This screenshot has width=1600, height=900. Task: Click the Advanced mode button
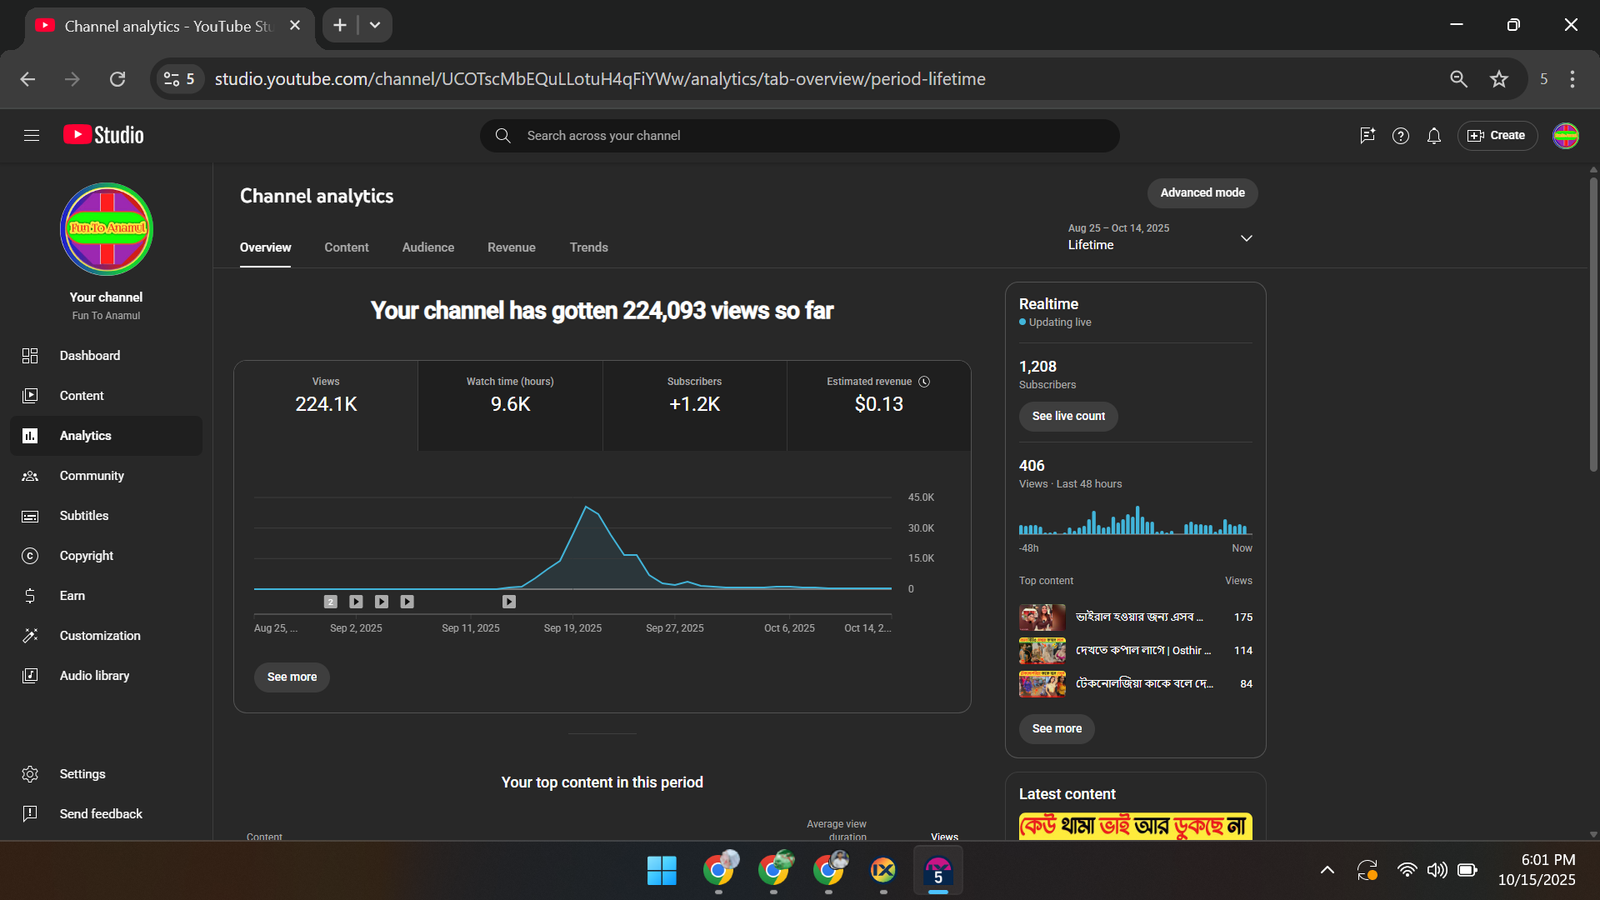pos(1202,193)
